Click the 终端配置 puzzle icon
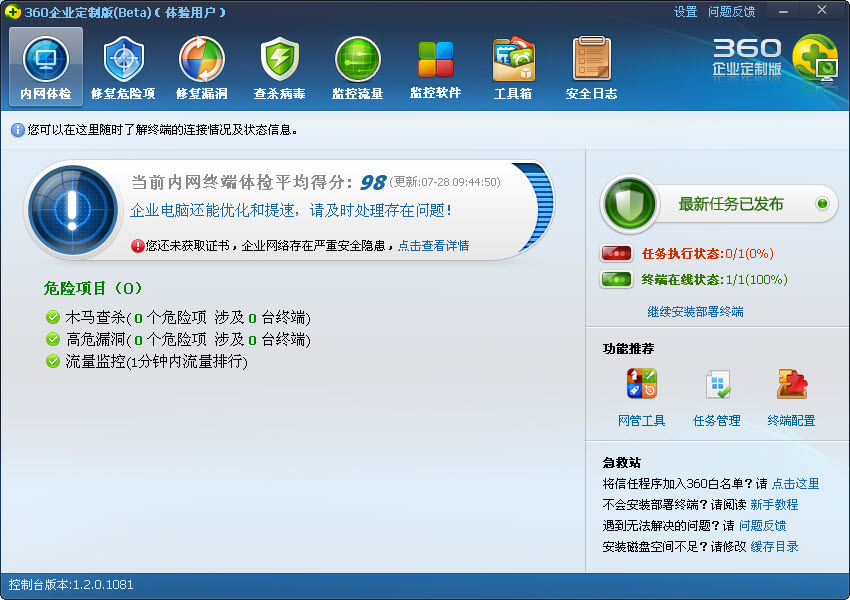This screenshot has width=850, height=600. tap(792, 383)
